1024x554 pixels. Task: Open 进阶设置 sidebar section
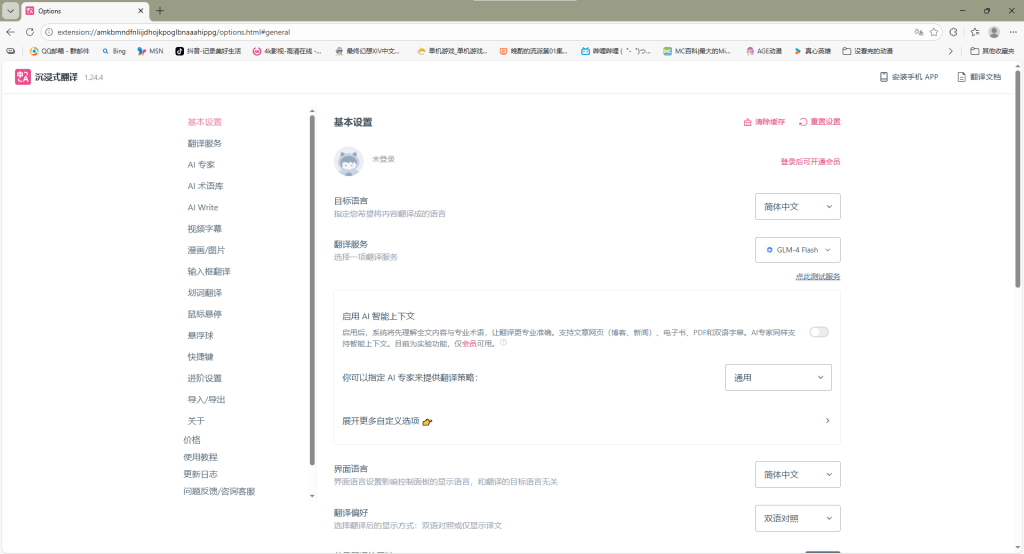(204, 378)
